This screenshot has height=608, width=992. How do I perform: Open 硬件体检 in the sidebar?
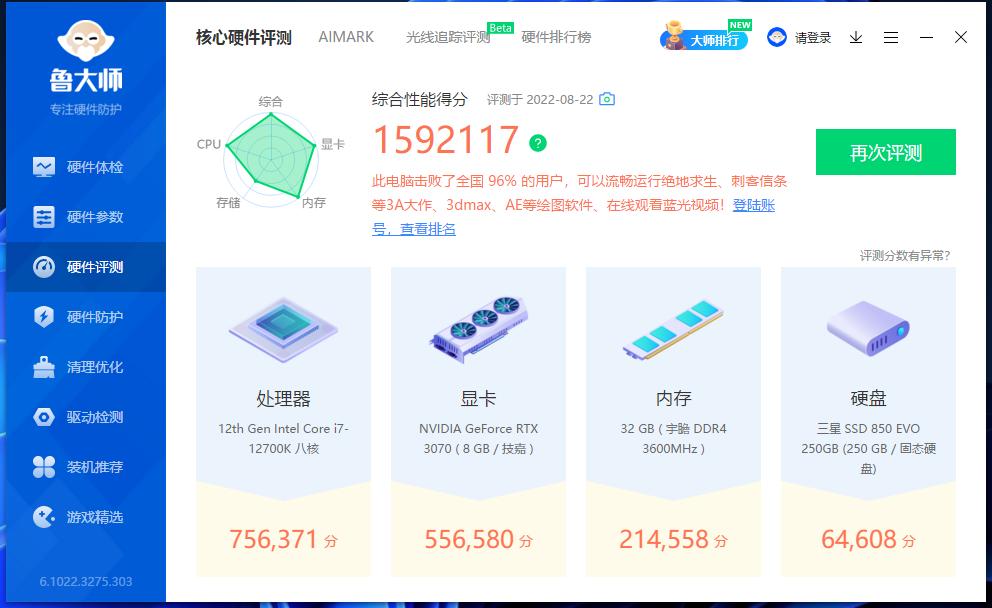(x=86, y=167)
